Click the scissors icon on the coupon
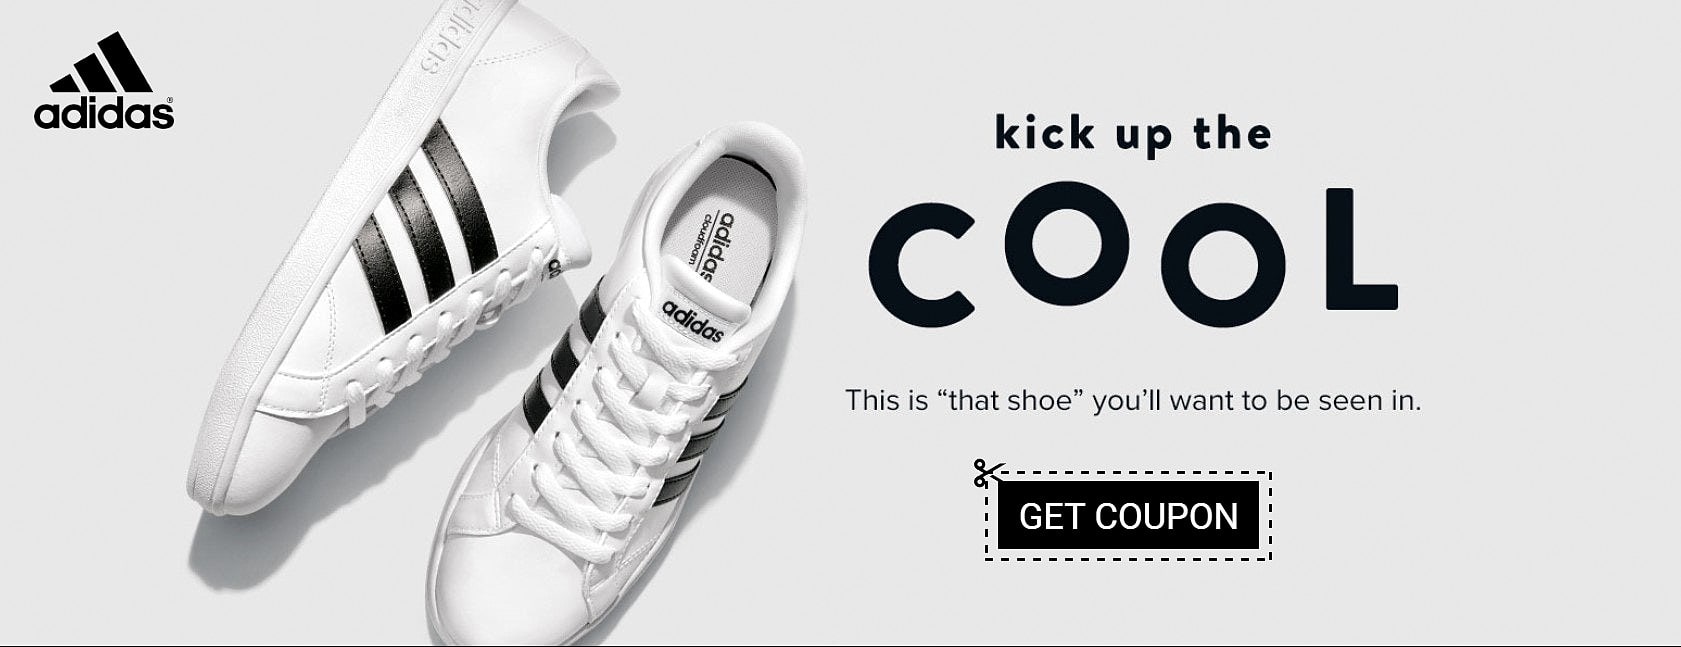 click(x=988, y=473)
